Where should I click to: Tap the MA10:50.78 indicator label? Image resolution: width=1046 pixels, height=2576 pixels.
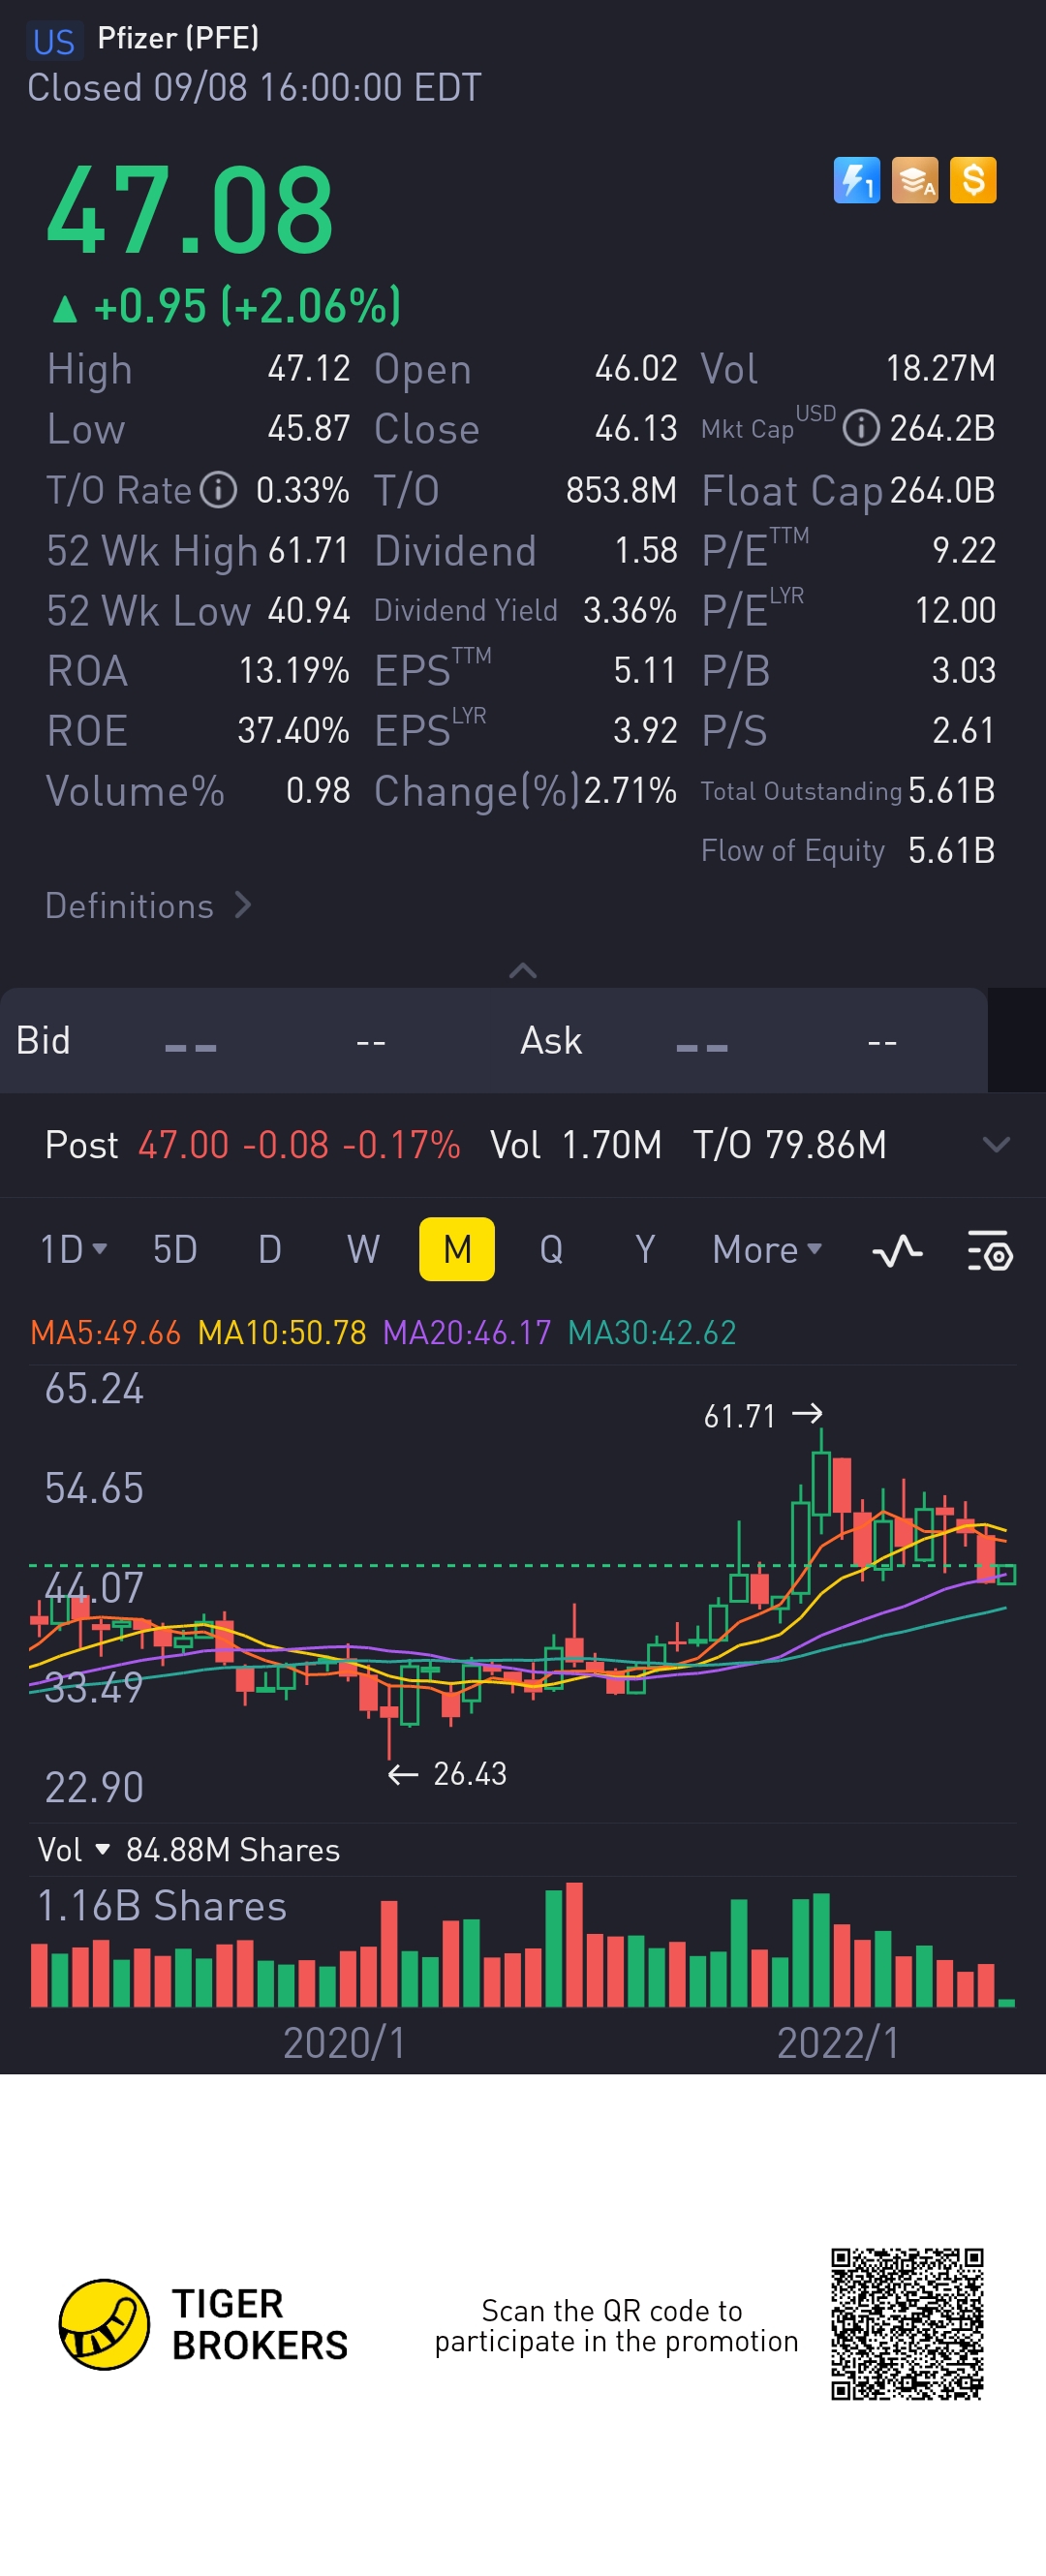pos(282,1333)
